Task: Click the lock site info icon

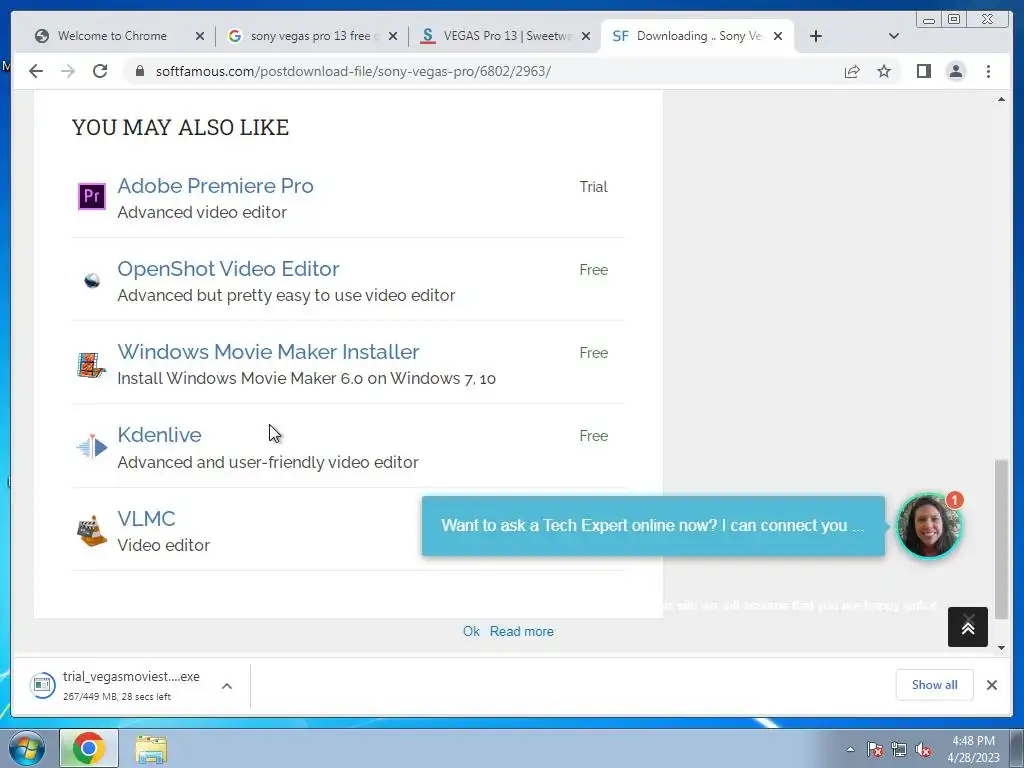Action: coord(139,71)
